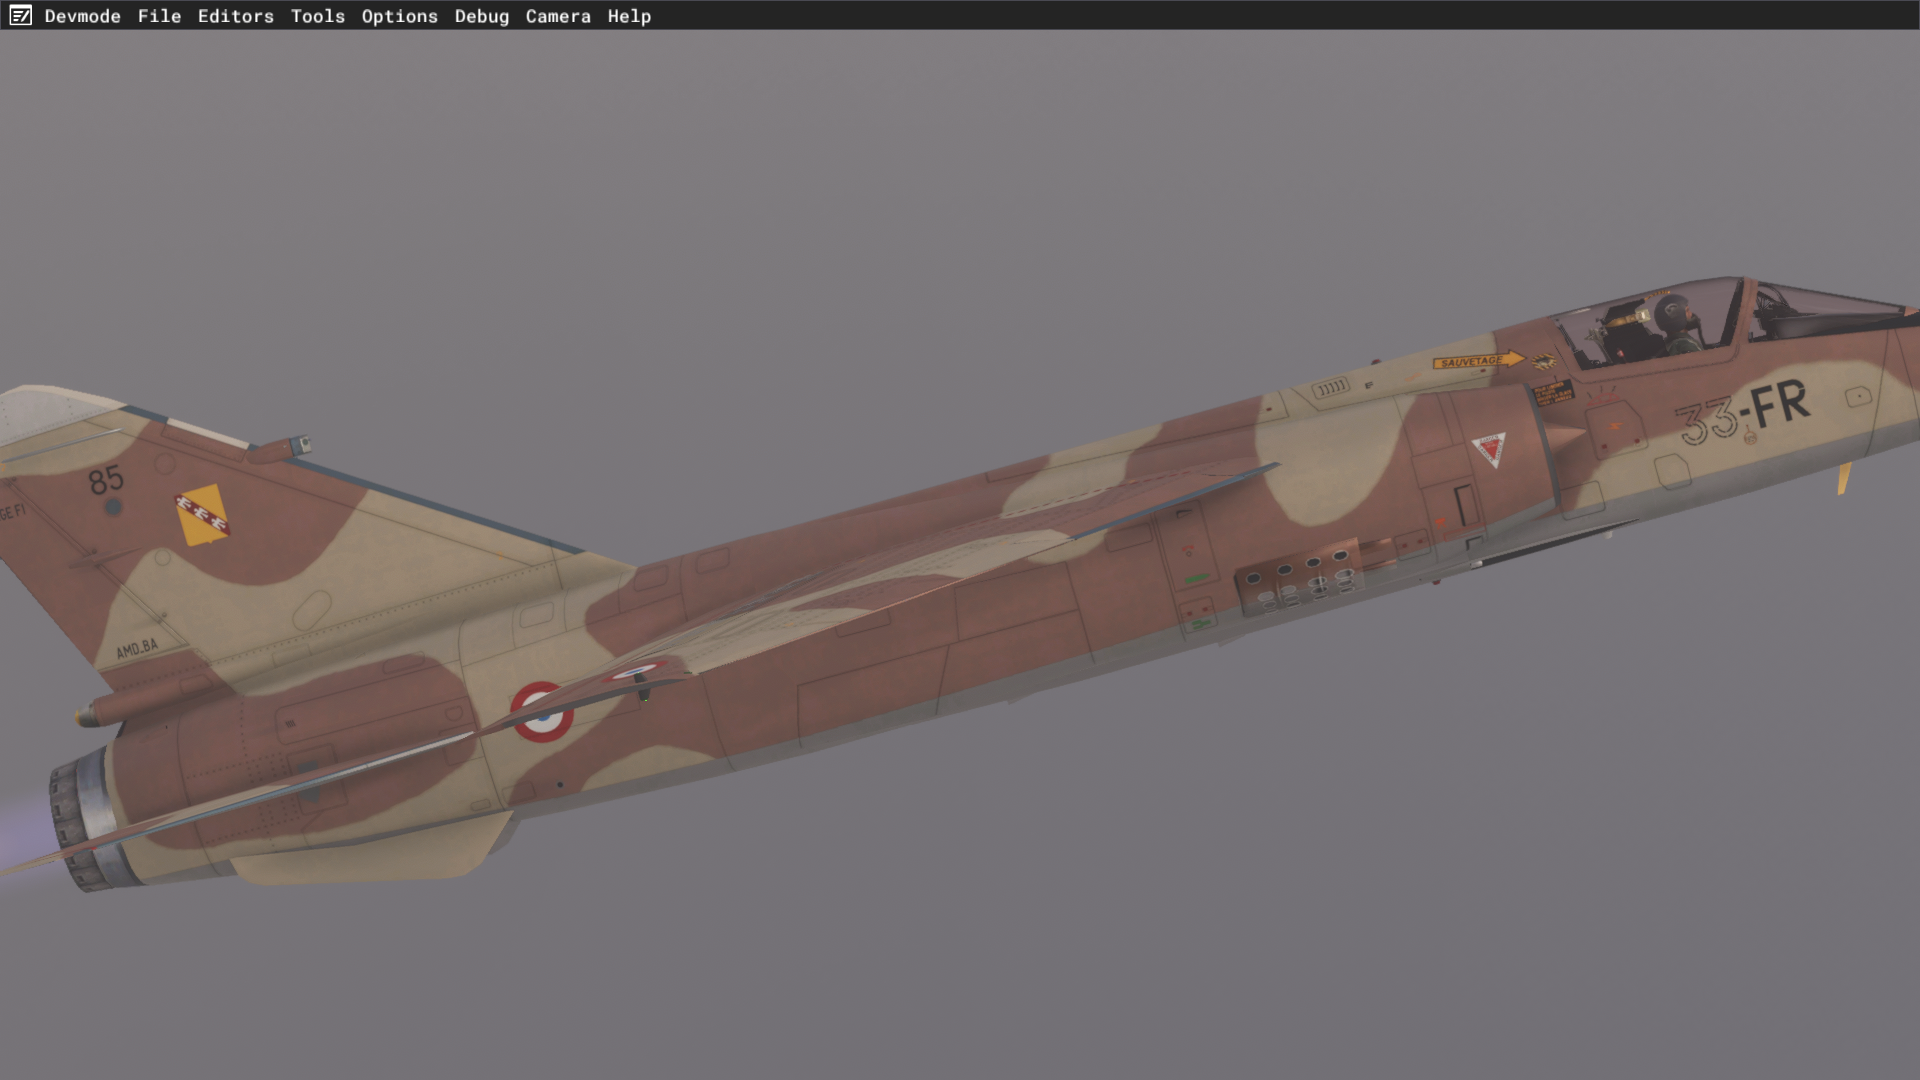Click the devmode console icon in menu bar
Viewport: 1920px width, 1080px height.
[x=20, y=16]
